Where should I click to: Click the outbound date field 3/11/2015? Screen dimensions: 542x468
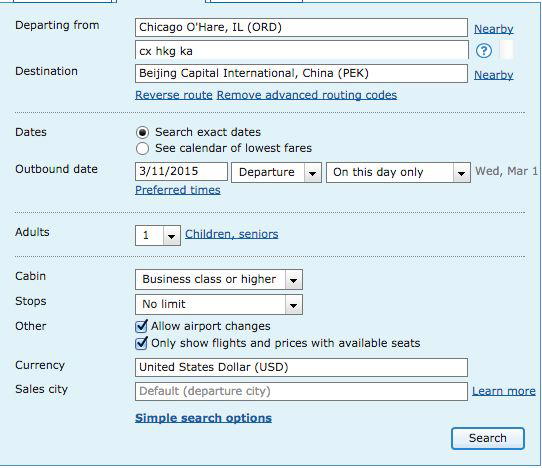(181, 172)
